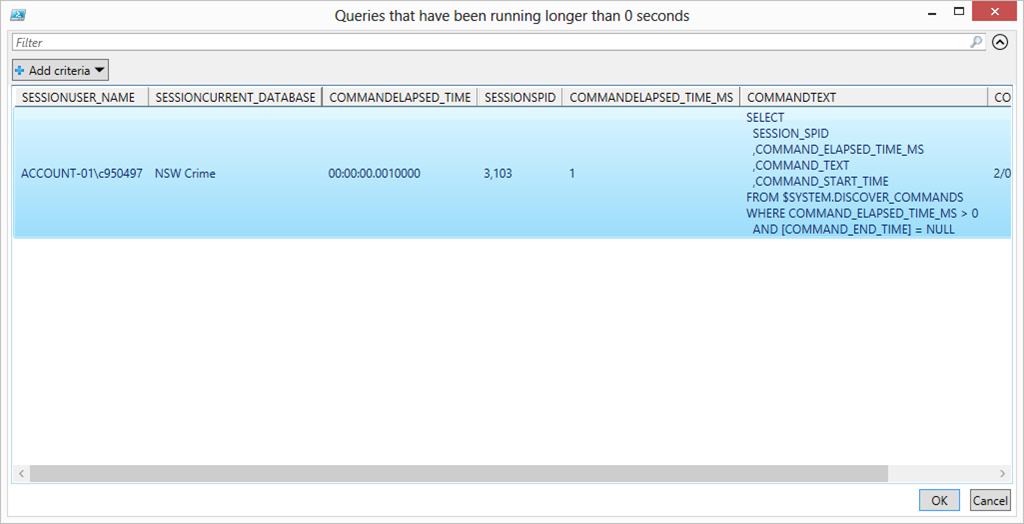Viewport: 1024px width, 524px height.
Task: Sort by COMMANDTEXT column header
Action: tap(864, 97)
